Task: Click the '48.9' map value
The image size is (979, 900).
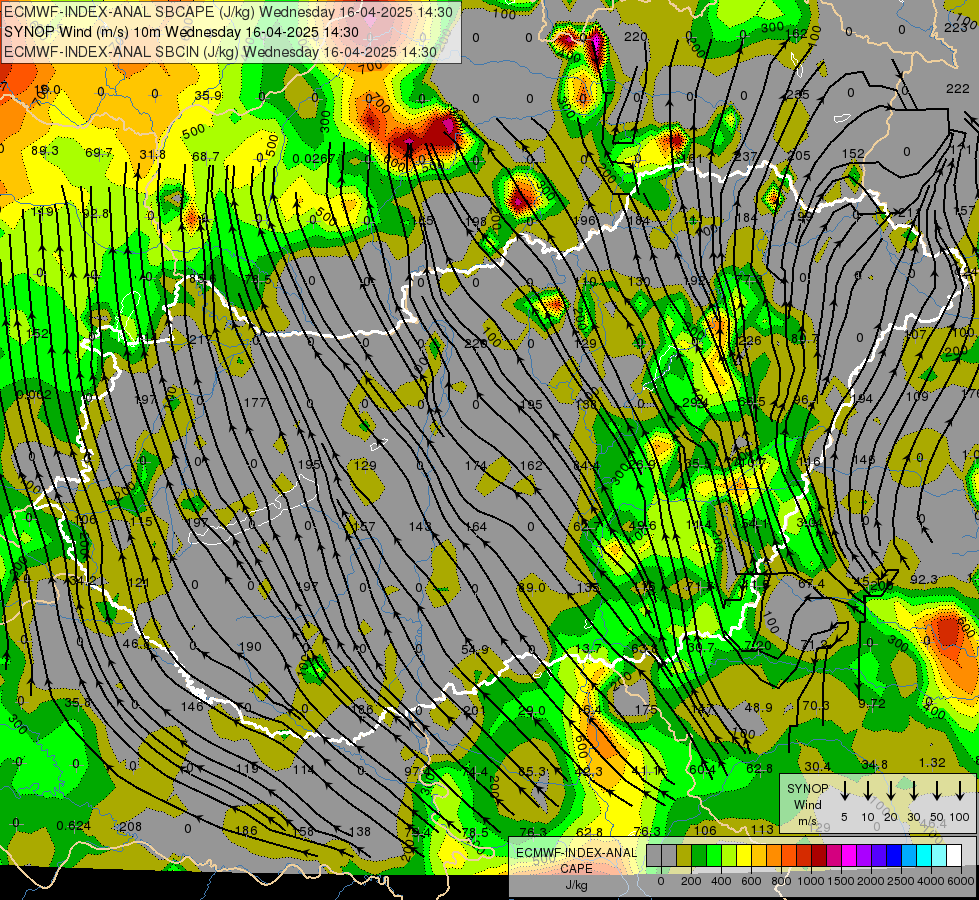Action: tap(759, 707)
